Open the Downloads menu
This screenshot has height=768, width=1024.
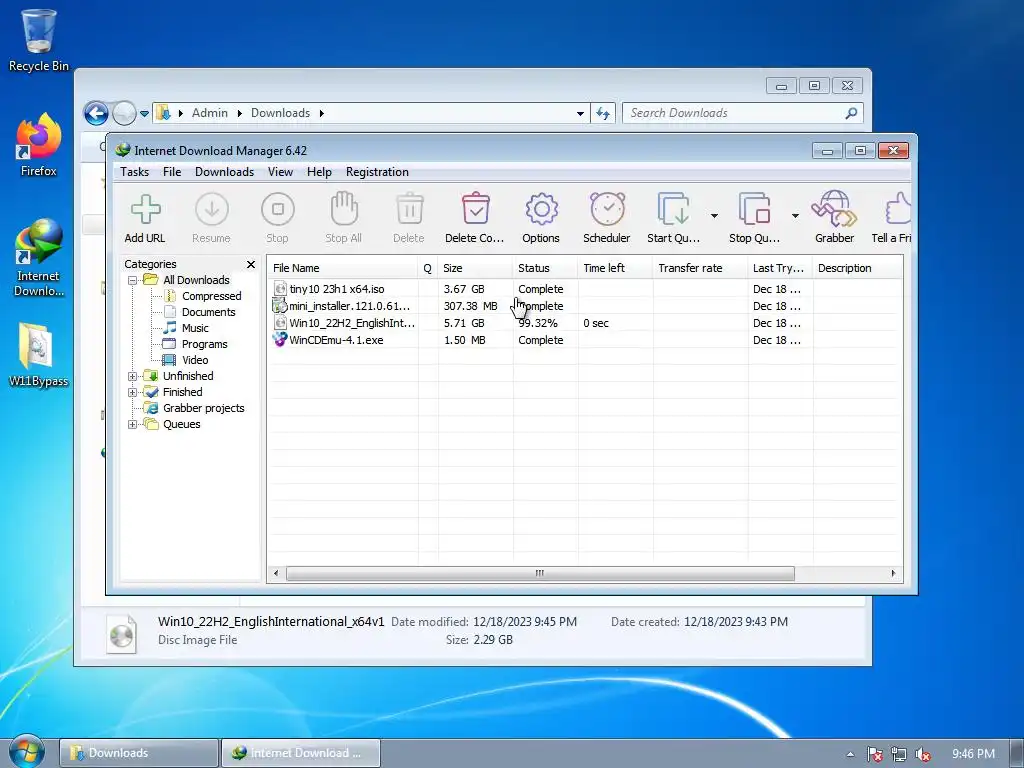224,172
